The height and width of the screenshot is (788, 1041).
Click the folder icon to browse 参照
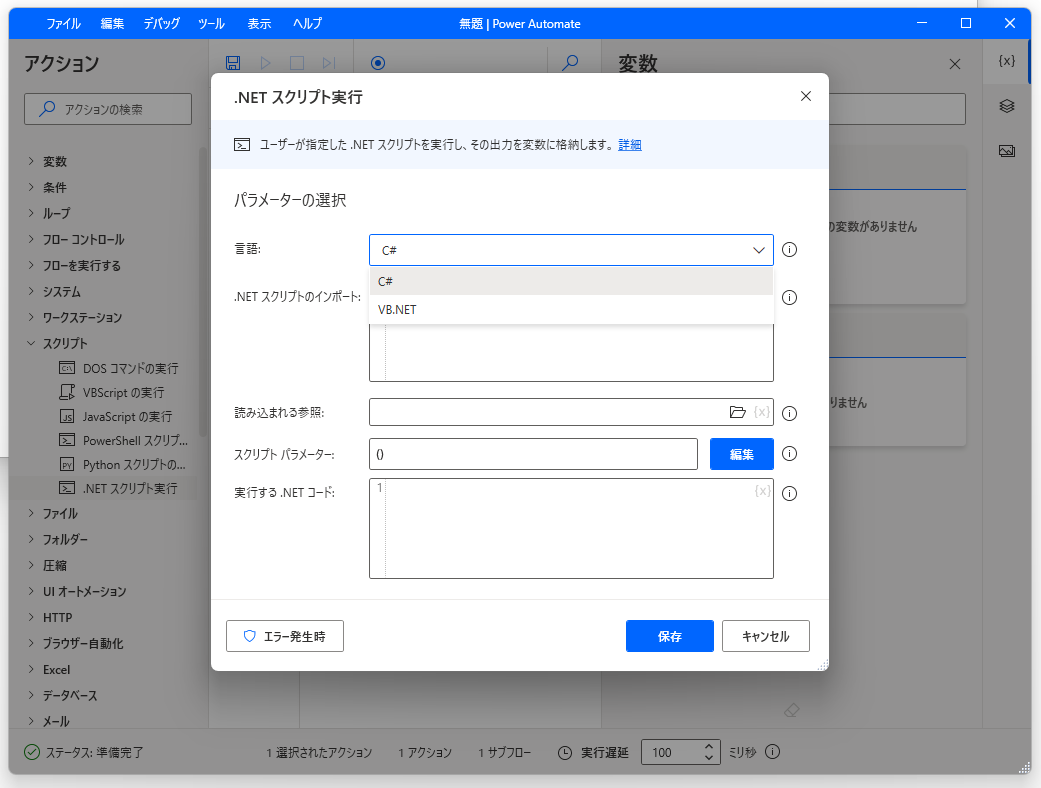click(738, 411)
